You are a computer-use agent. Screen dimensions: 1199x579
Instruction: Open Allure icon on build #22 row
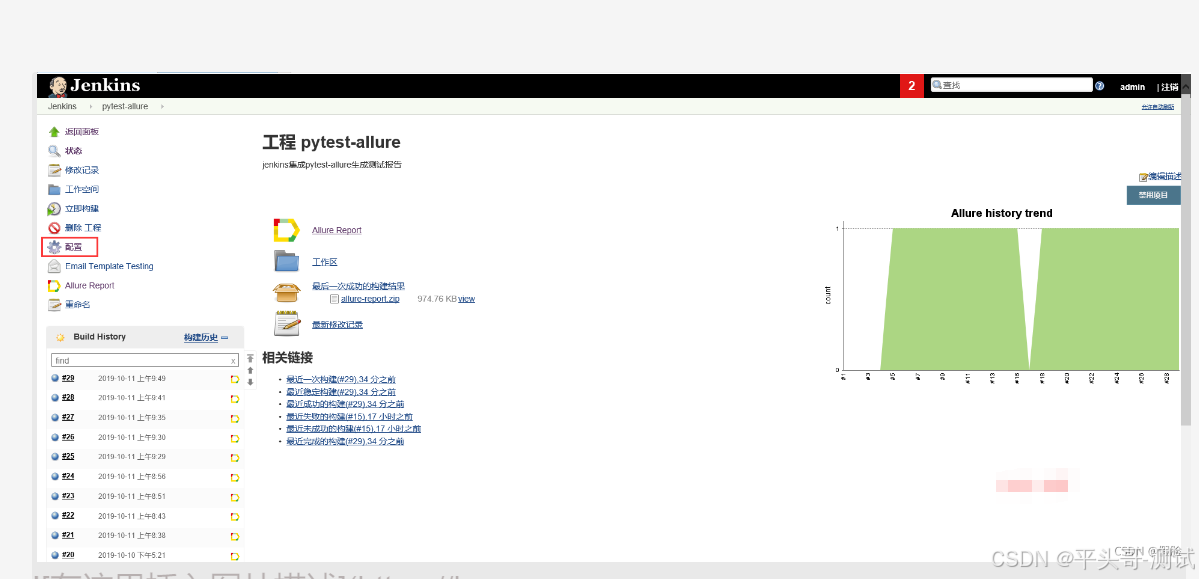235,516
